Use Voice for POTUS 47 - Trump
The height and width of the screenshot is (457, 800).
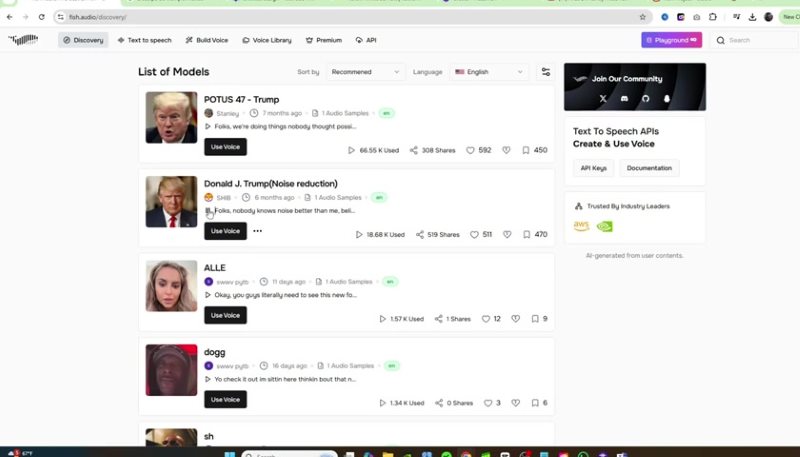(x=226, y=147)
